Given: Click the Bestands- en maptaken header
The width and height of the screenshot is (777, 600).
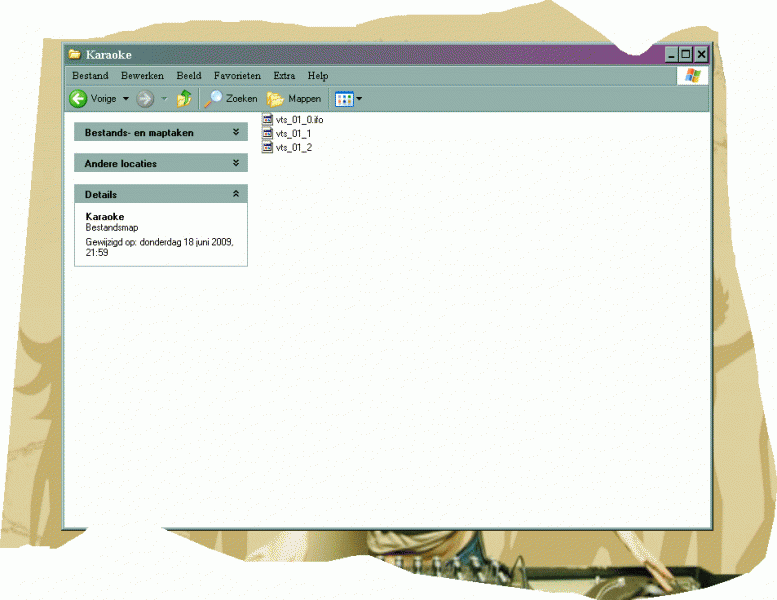Looking at the screenshot, I should pyautogui.click(x=161, y=132).
